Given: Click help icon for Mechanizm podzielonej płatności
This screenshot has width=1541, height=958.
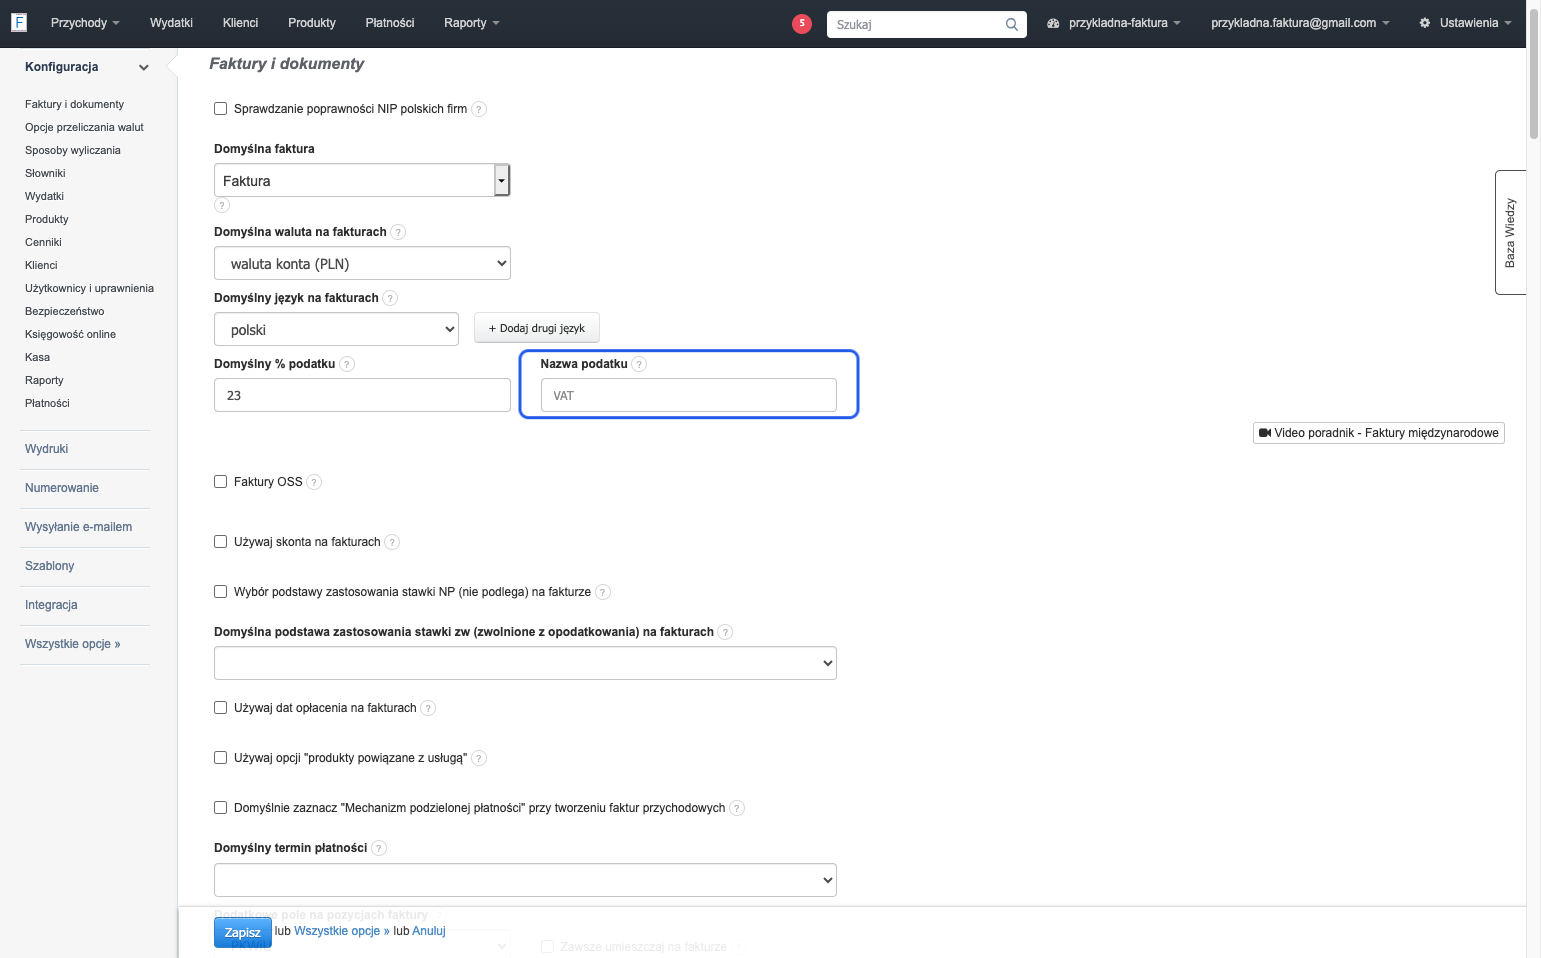Looking at the screenshot, I should click(737, 808).
